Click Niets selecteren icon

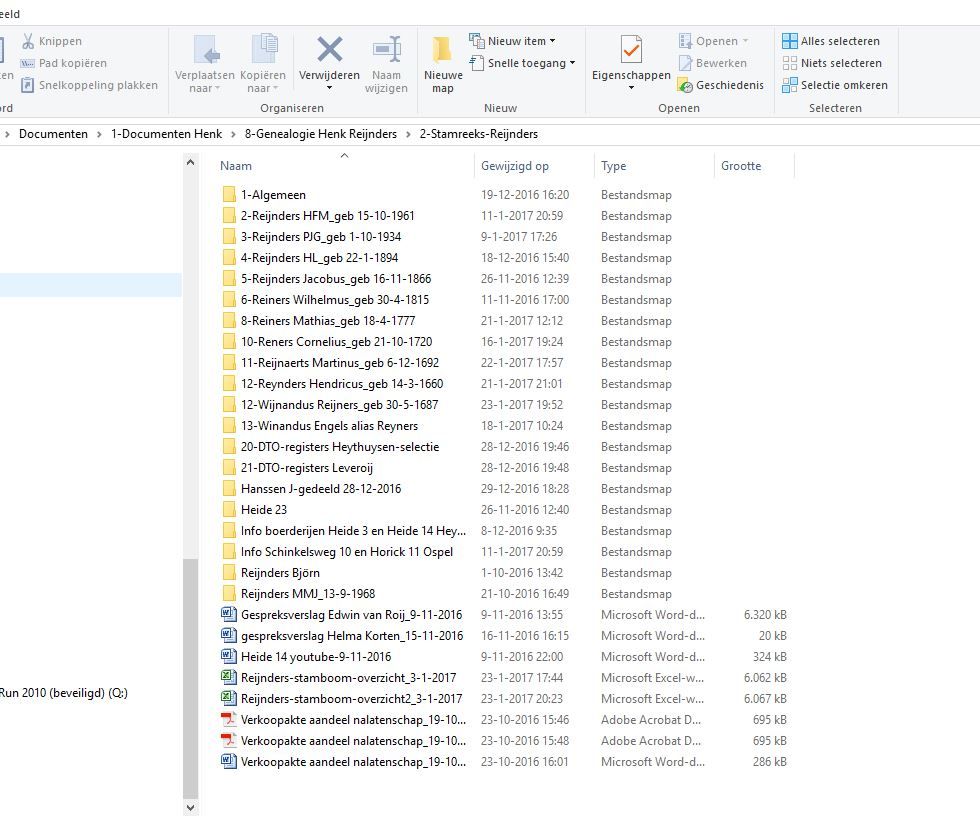pyautogui.click(x=790, y=63)
